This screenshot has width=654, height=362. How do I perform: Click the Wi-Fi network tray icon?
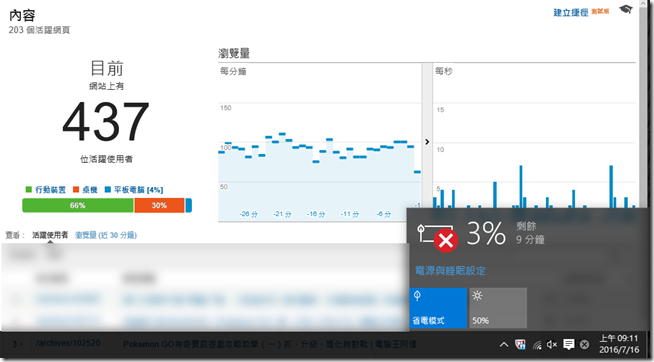537,345
